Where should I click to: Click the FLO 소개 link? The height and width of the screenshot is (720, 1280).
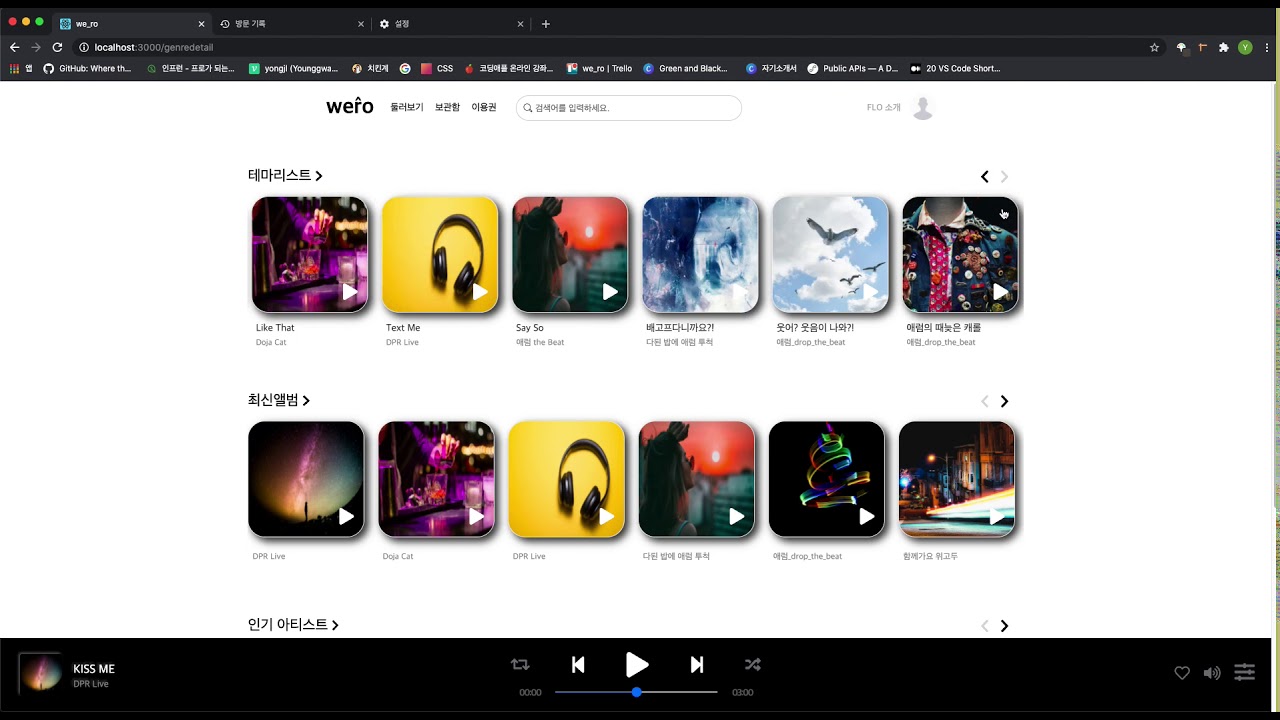(883, 108)
